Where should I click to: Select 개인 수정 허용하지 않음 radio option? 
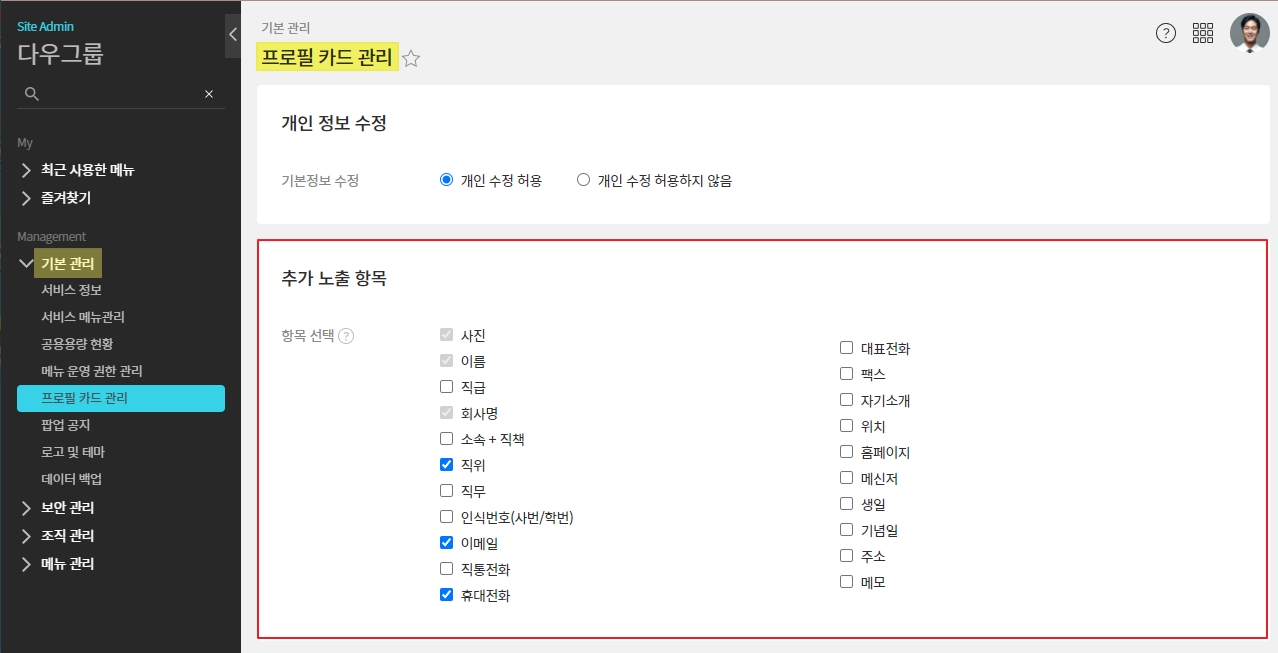click(x=584, y=181)
